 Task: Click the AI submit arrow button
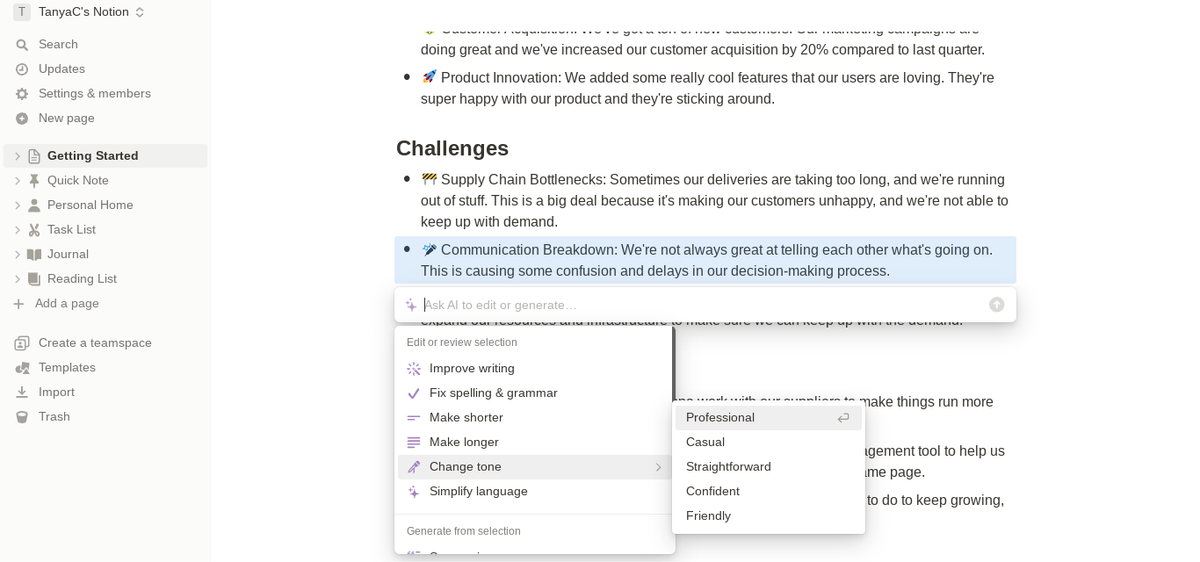996,305
